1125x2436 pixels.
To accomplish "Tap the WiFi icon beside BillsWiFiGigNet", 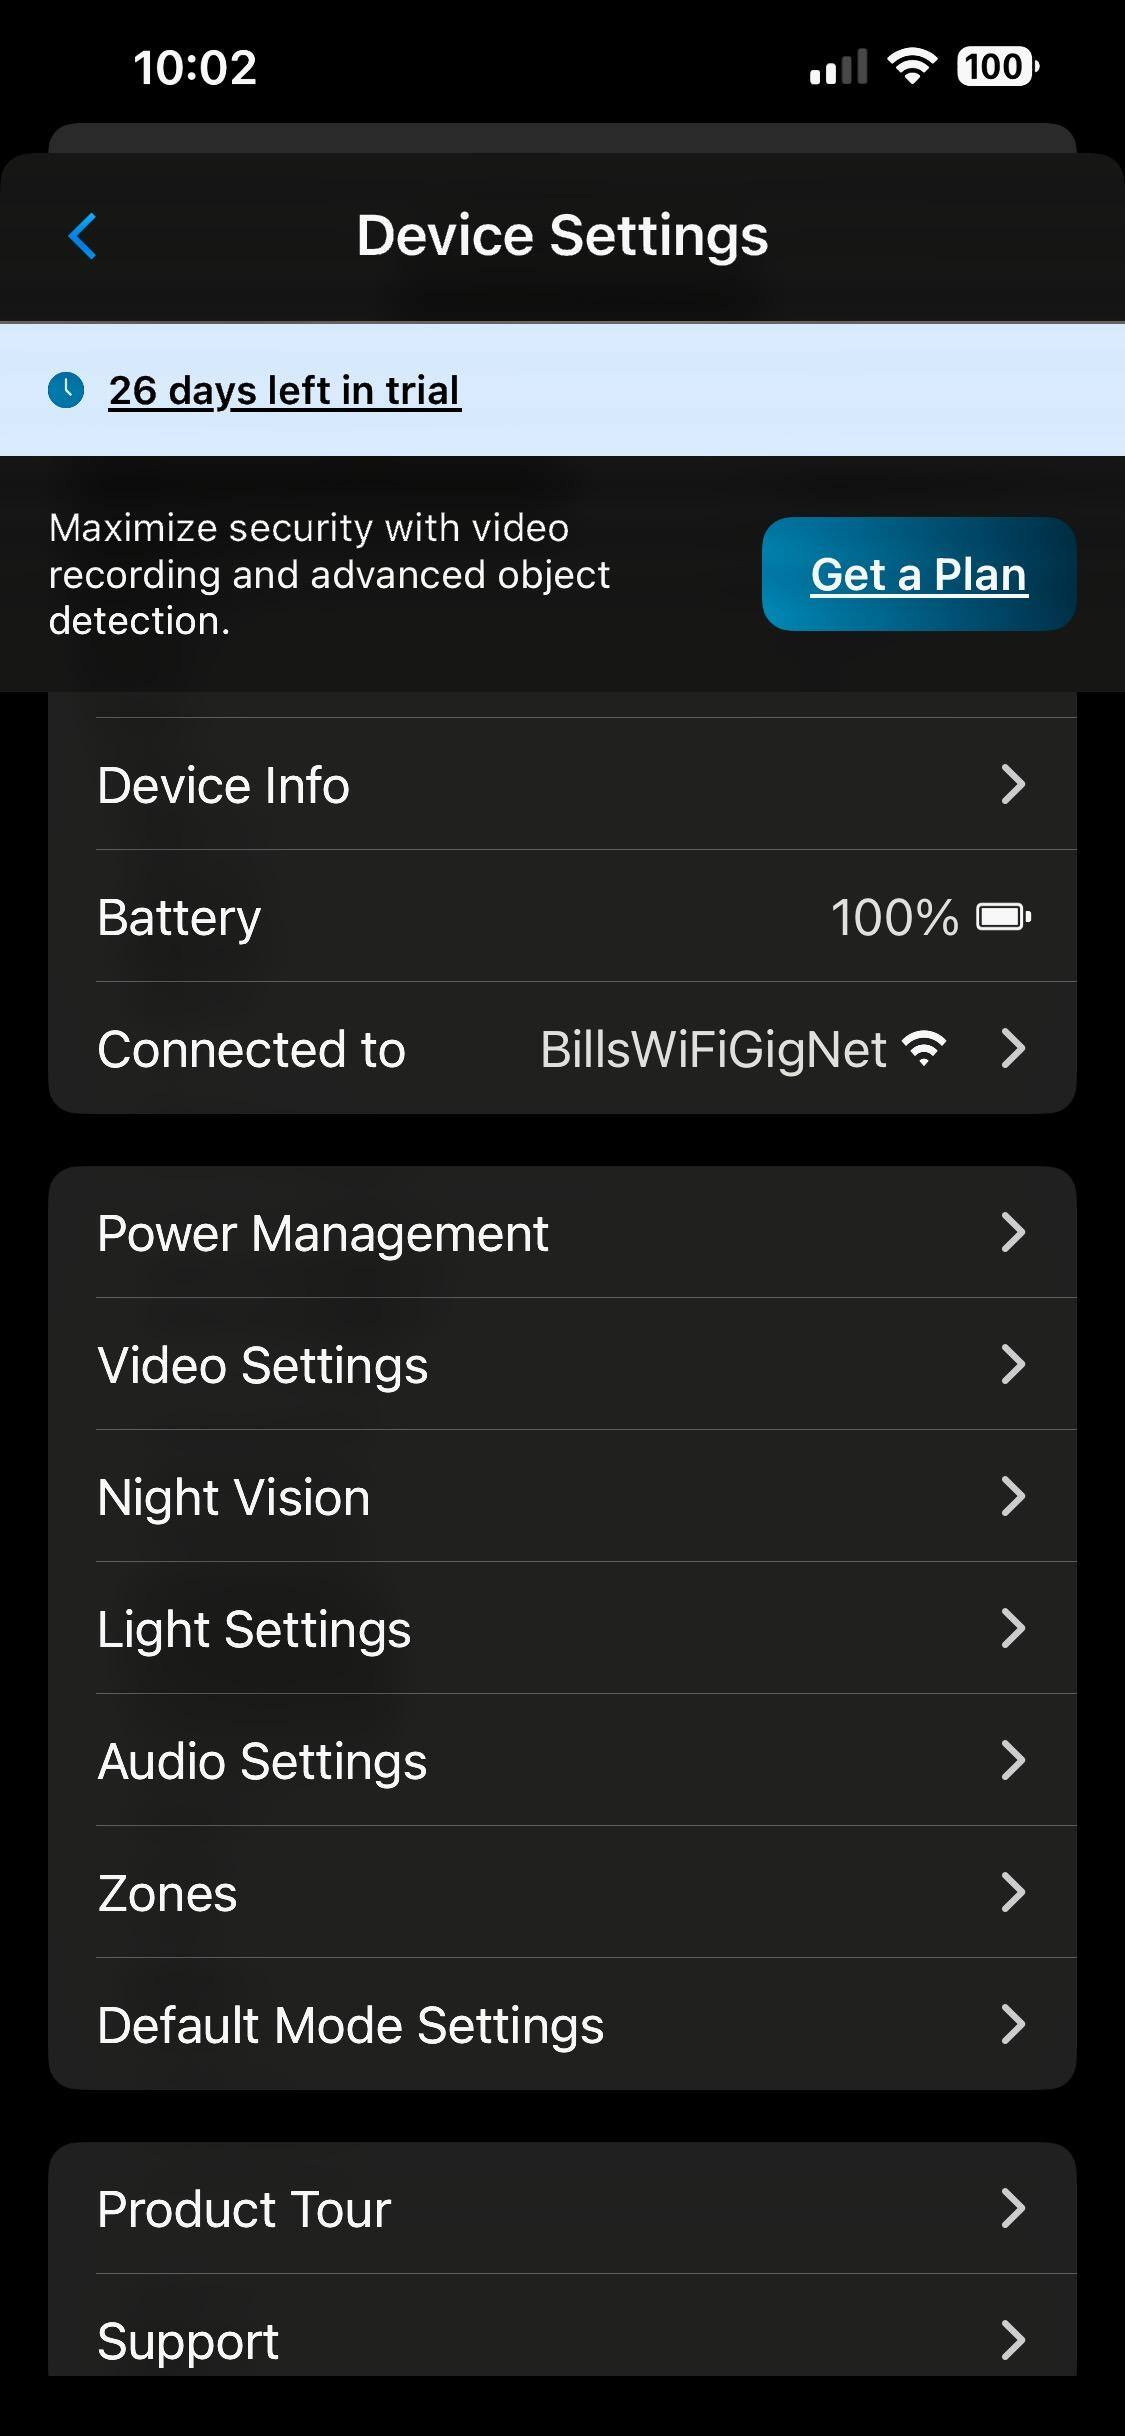I will click(x=923, y=1049).
